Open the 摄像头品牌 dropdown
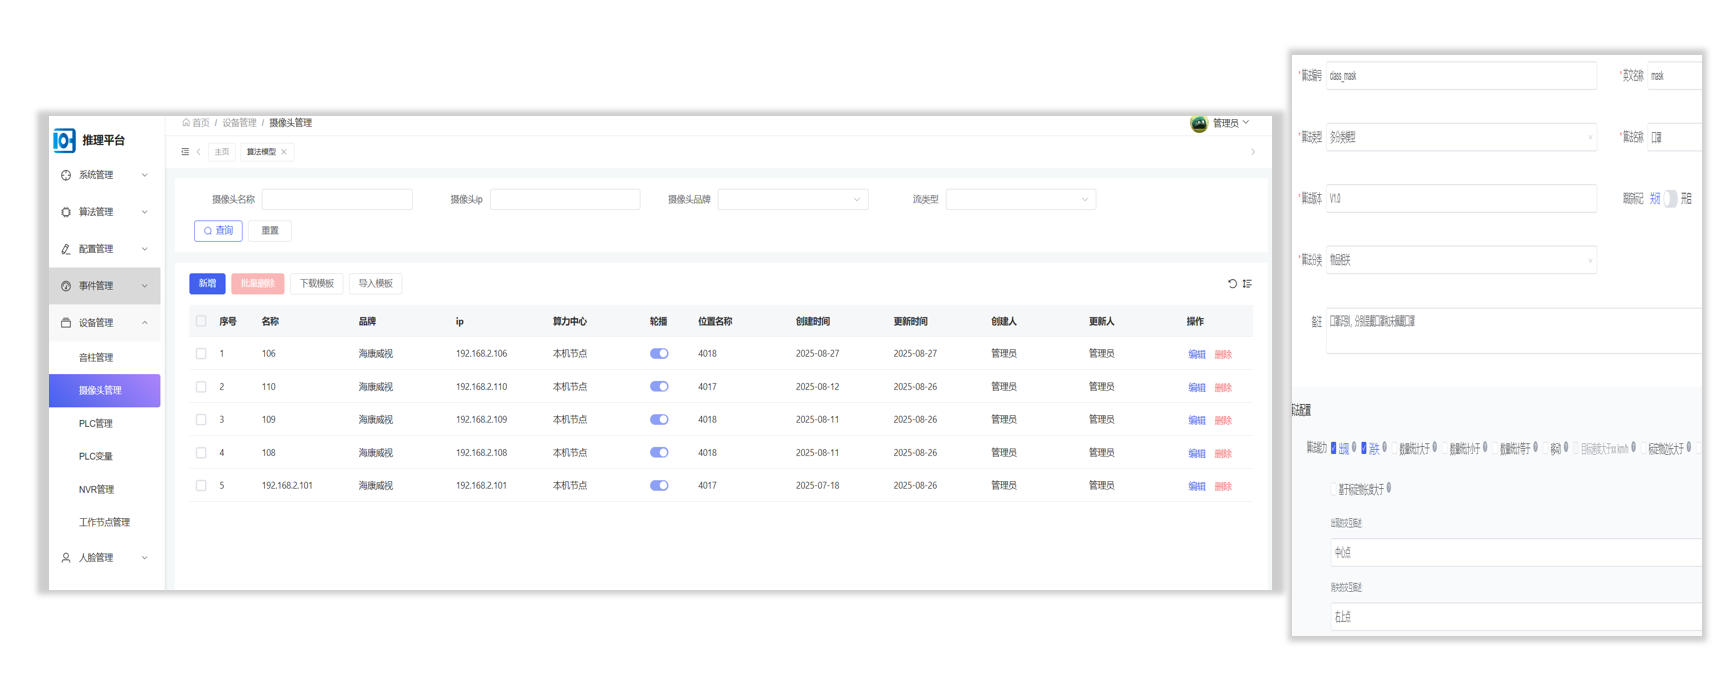The image size is (1733, 694). [x=792, y=200]
